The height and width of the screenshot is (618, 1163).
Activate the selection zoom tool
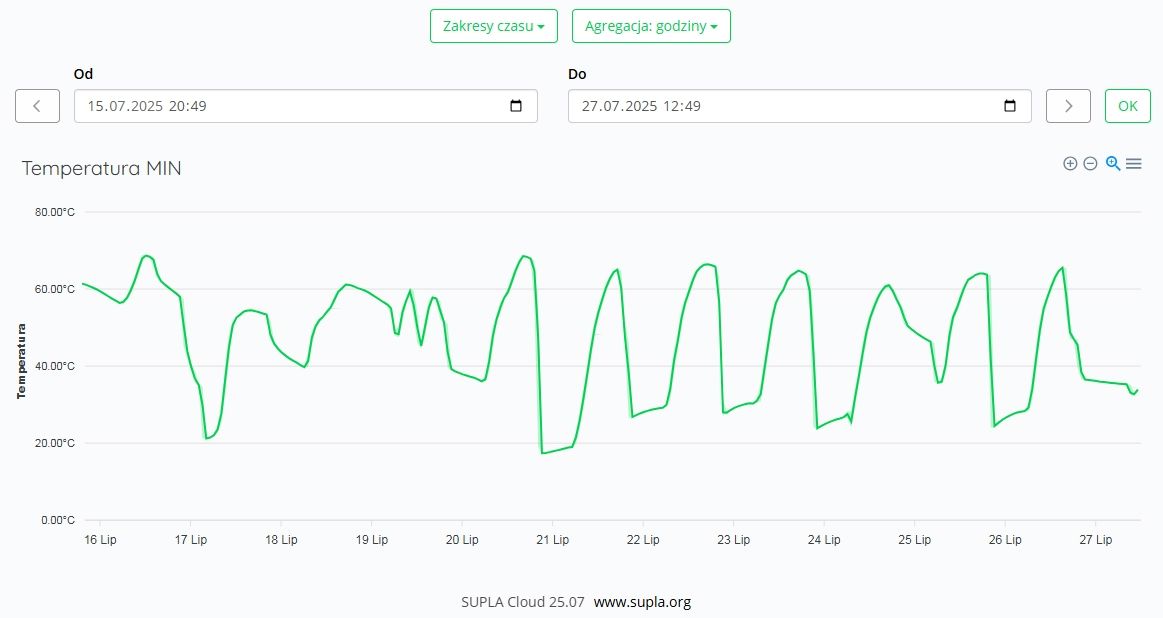point(1113,164)
